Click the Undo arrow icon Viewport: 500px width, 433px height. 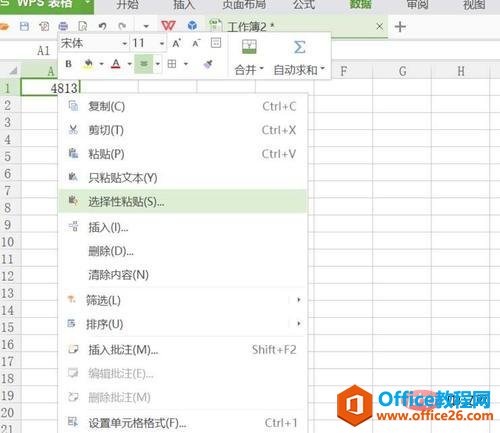(102, 26)
